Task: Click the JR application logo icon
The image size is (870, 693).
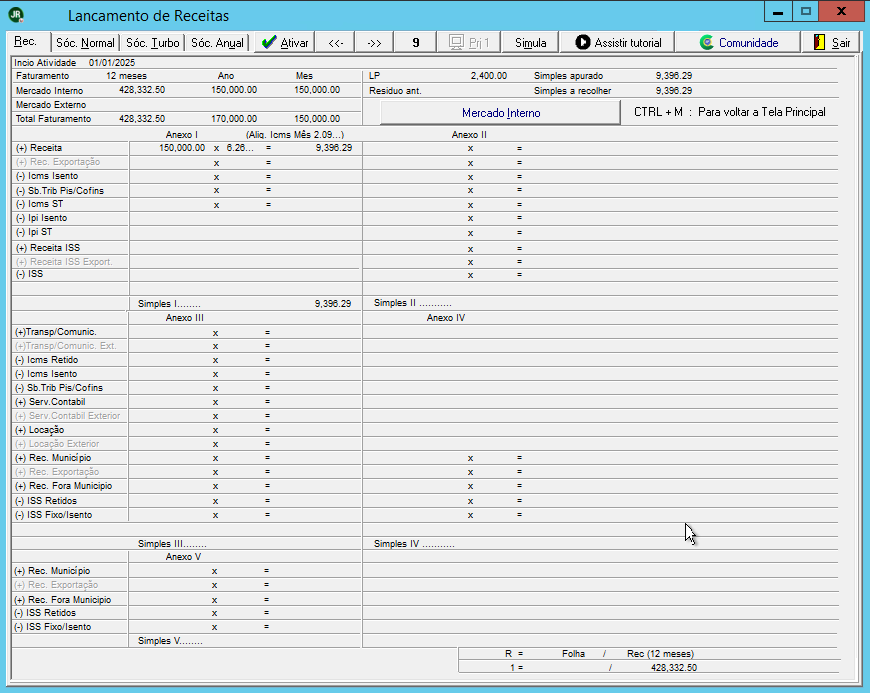Action: click(16, 15)
